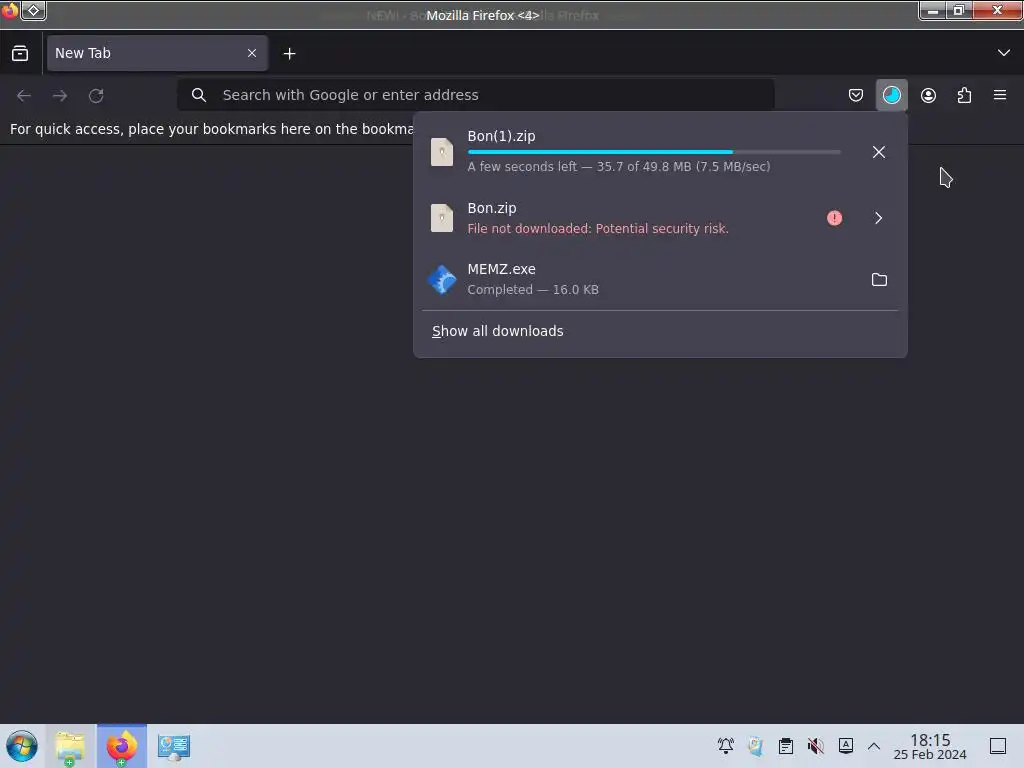Unmute the audio volume tray icon
Image resolution: width=1024 pixels, height=768 pixels.
pos(816,746)
